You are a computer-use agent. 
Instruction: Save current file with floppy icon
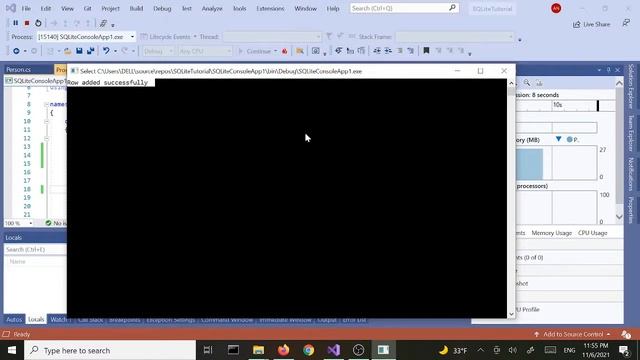(x=79, y=51)
